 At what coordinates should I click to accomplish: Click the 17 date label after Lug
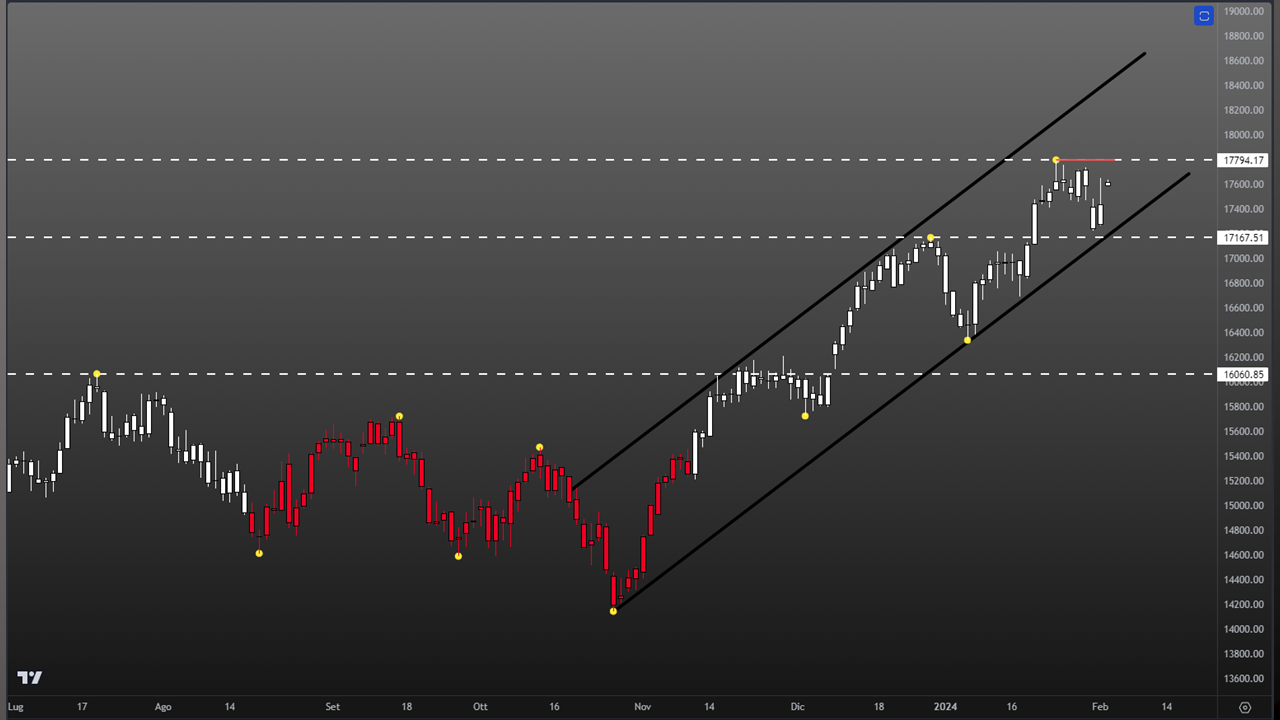pyautogui.click(x=82, y=707)
